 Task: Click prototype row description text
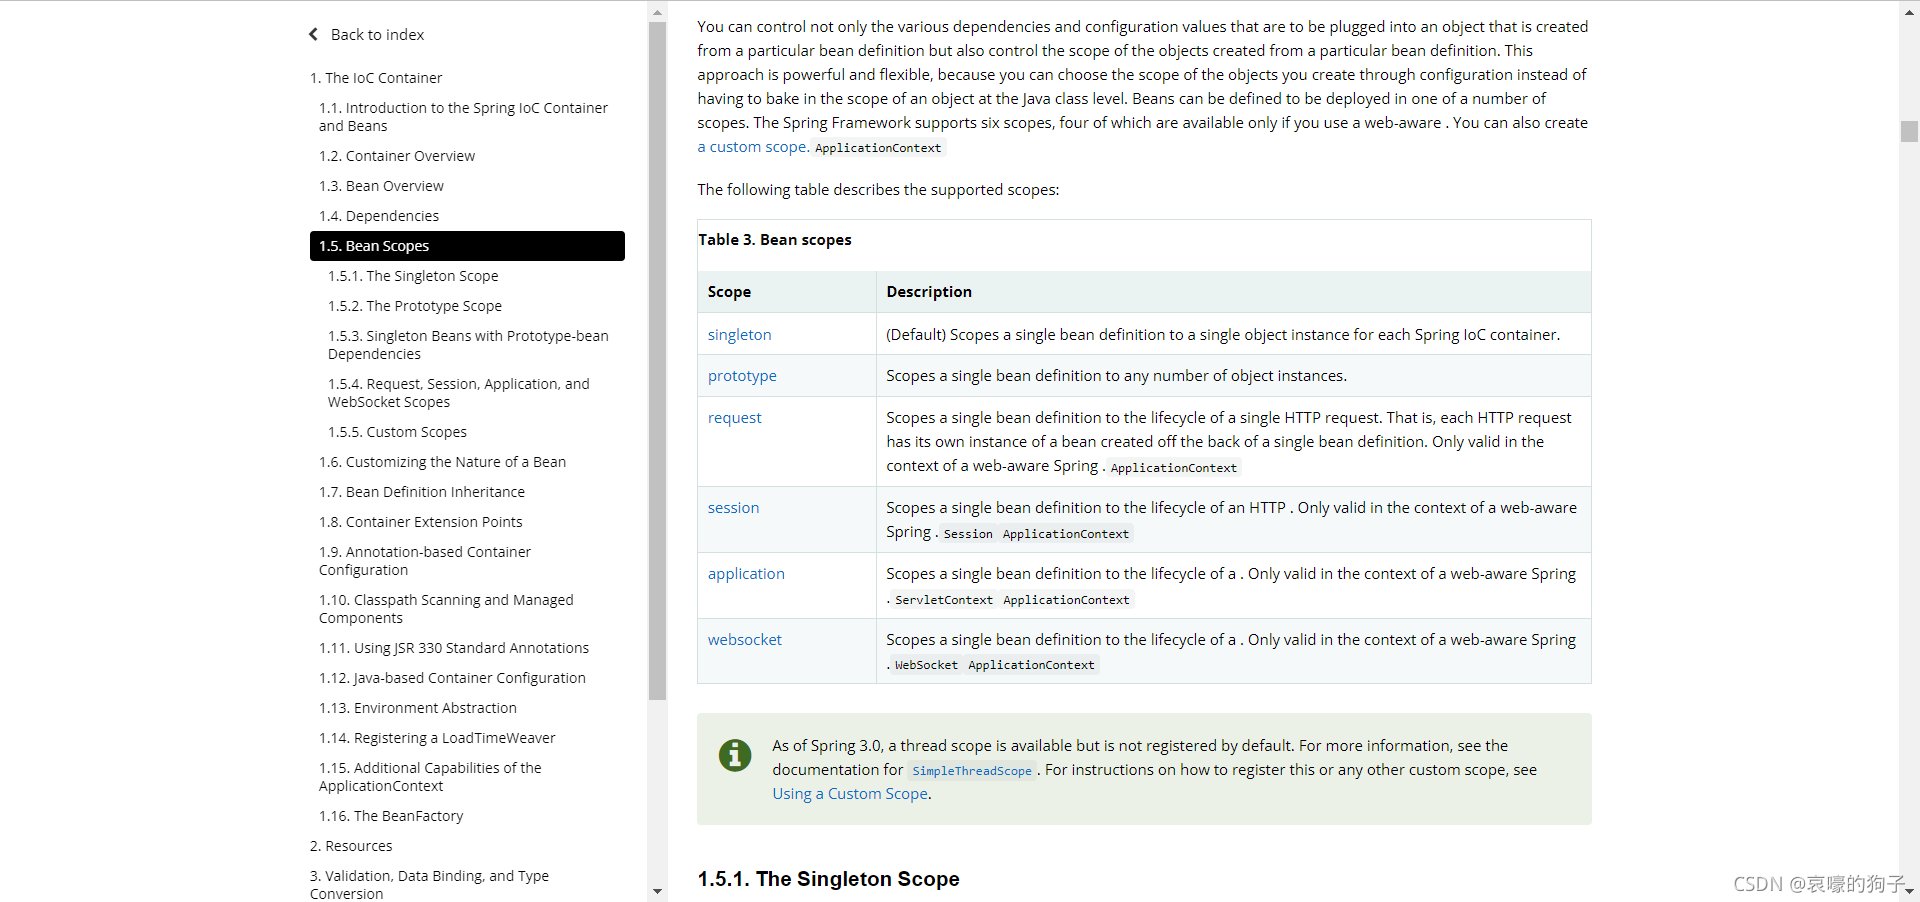tap(1116, 376)
